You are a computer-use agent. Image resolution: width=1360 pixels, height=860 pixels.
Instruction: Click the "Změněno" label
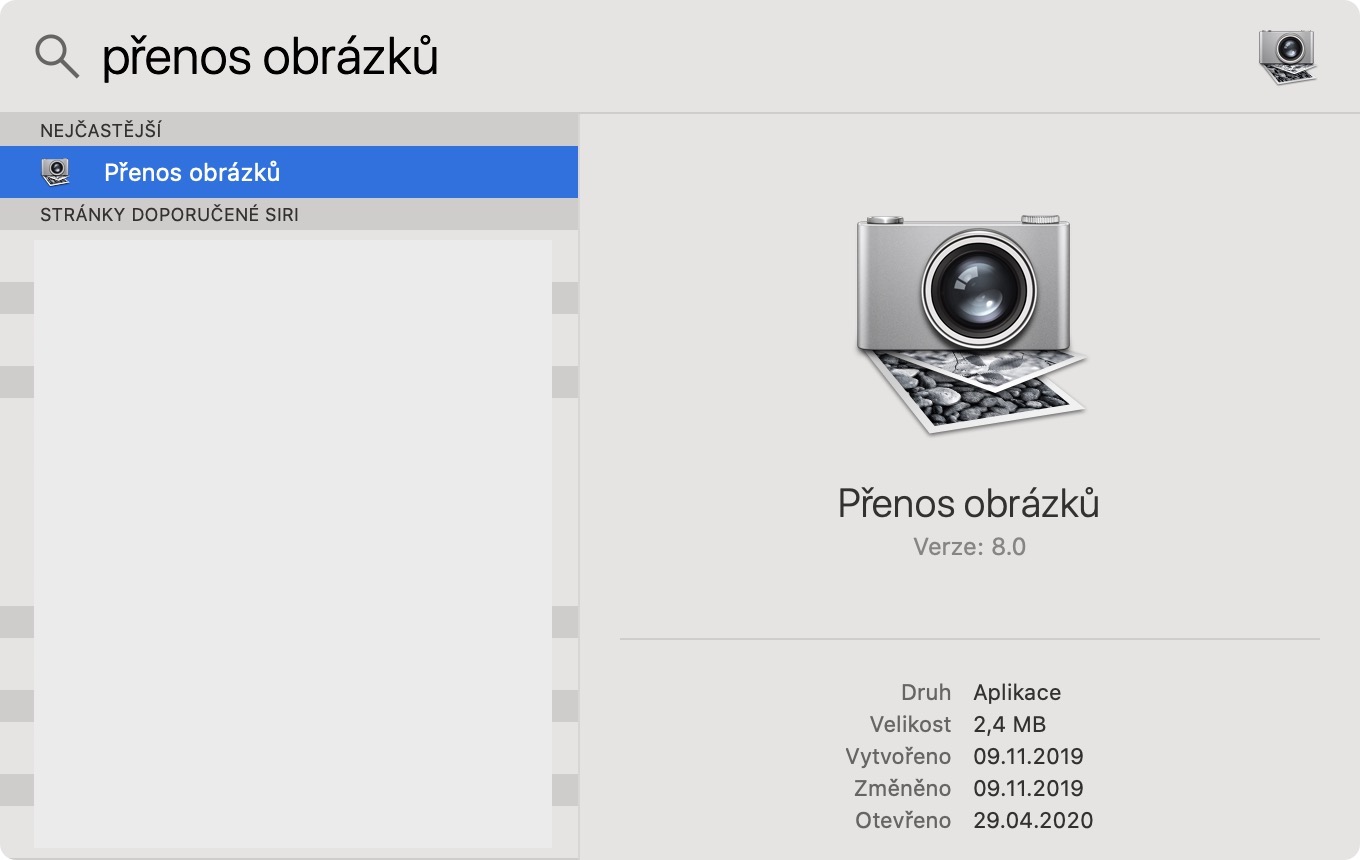pos(903,788)
